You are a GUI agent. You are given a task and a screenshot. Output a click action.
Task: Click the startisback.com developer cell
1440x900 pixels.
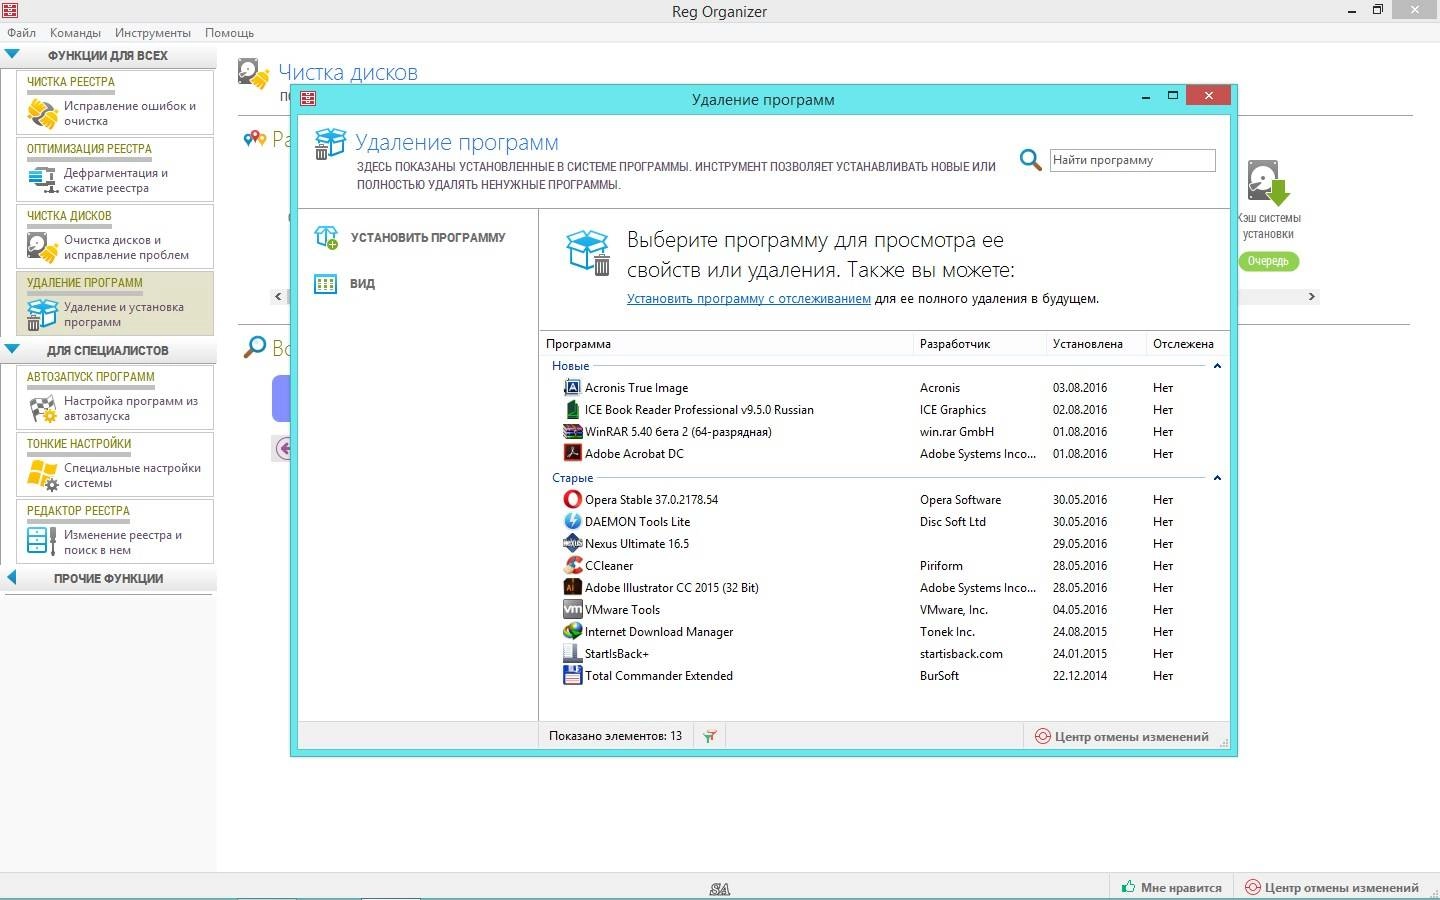pos(960,653)
